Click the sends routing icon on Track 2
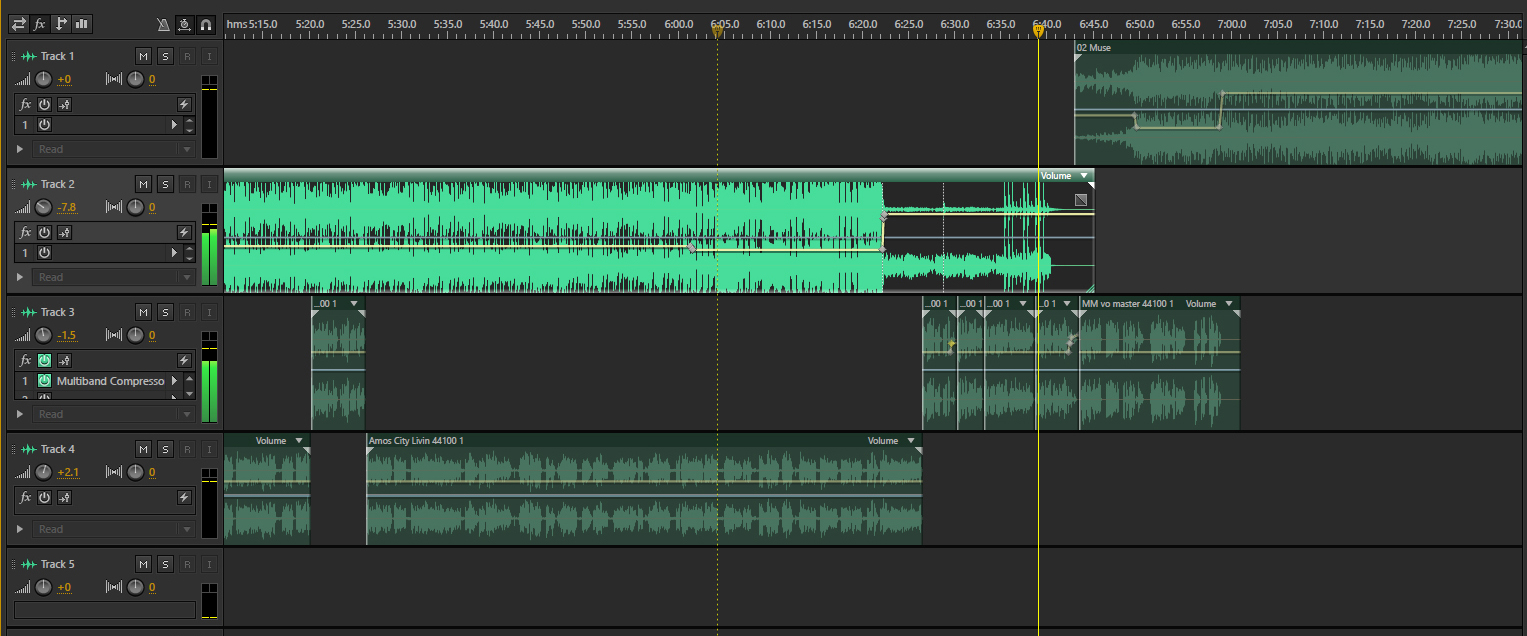Viewport: 1527px width, 636px height. [63, 231]
